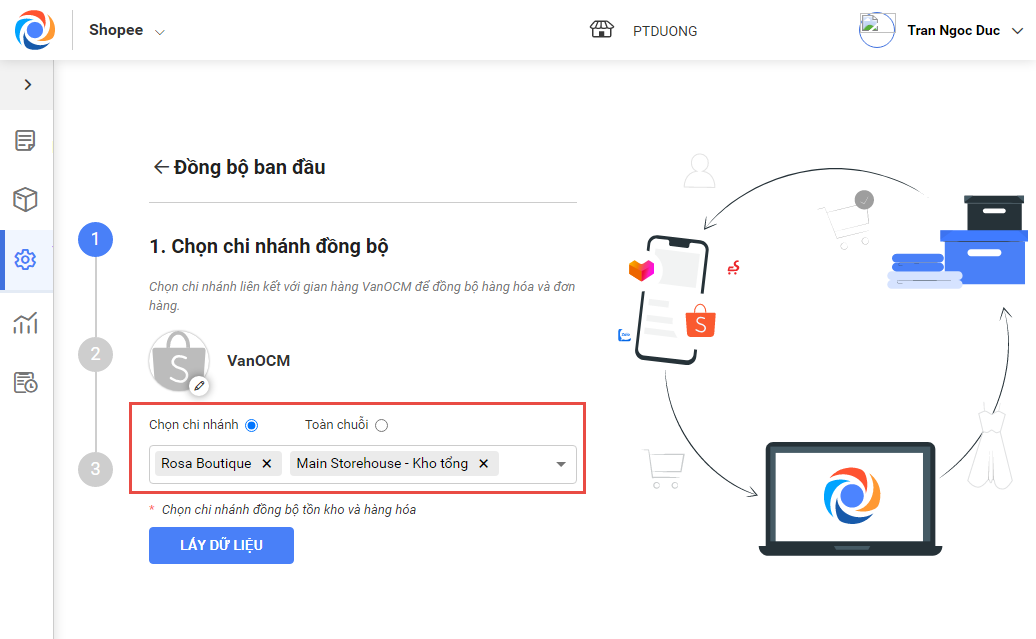Remove the Rosa Boutique branch tag
1036x639 pixels.
coord(266,464)
